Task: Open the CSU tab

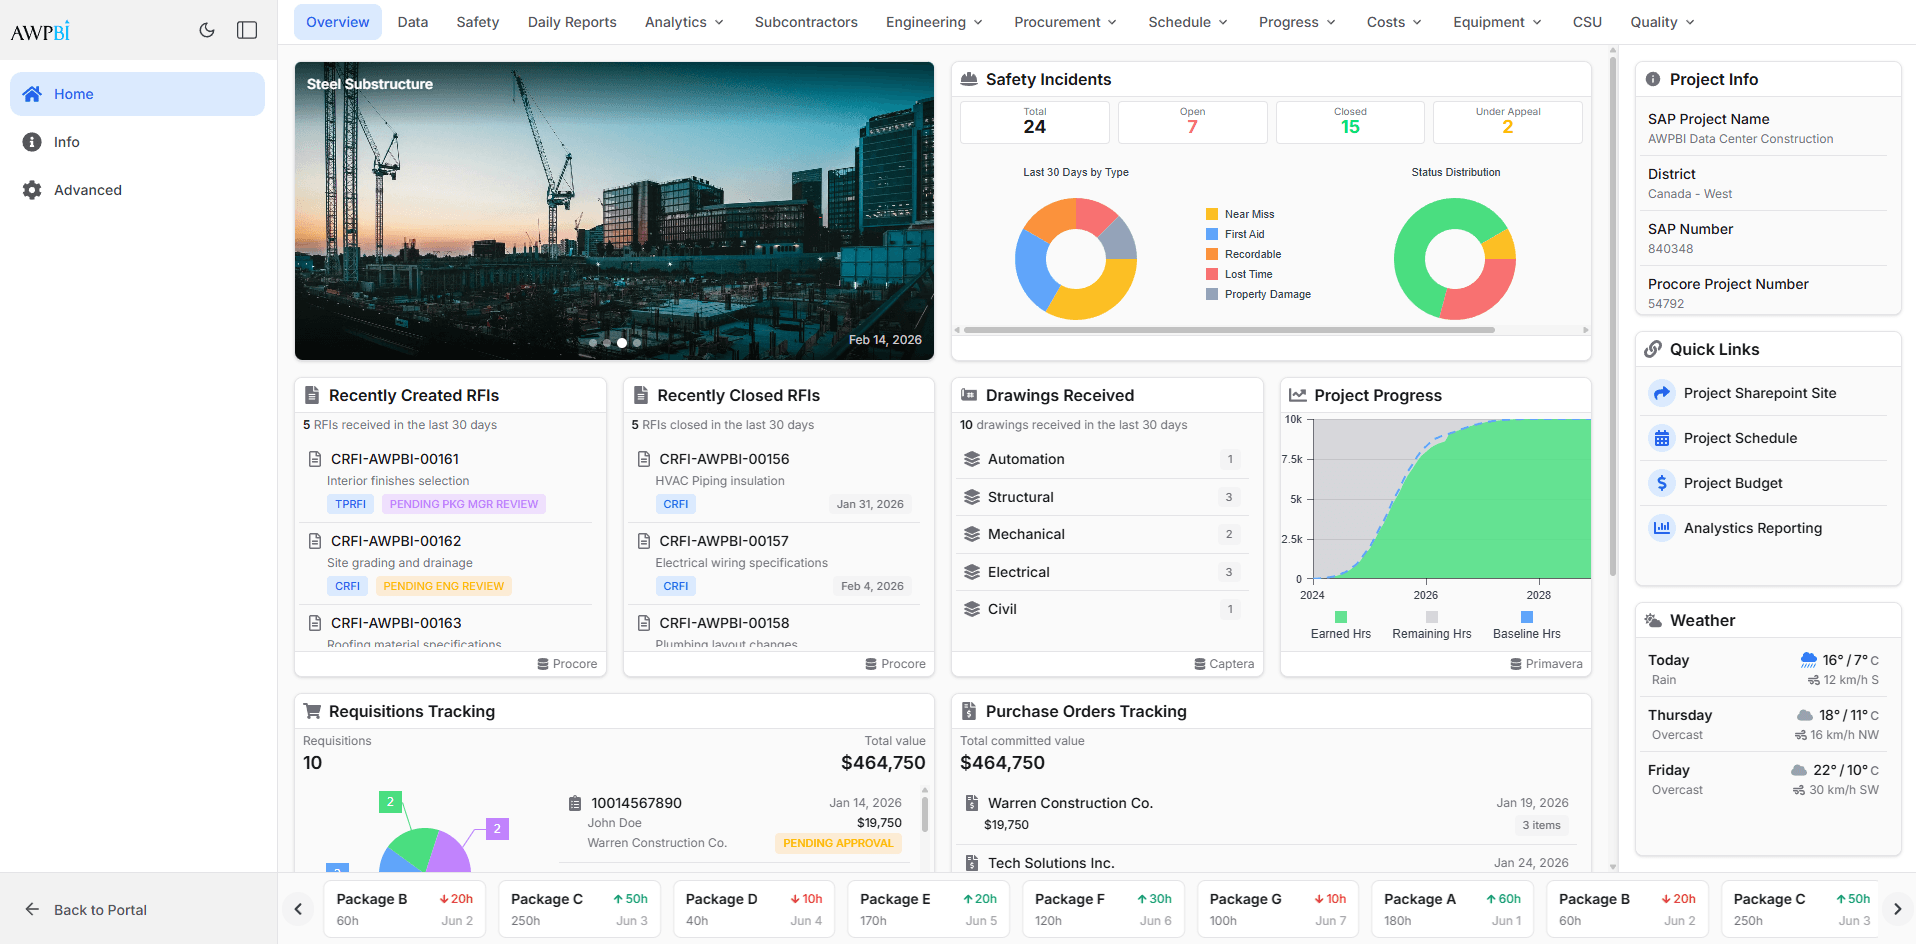Action: pos(1587,22)
